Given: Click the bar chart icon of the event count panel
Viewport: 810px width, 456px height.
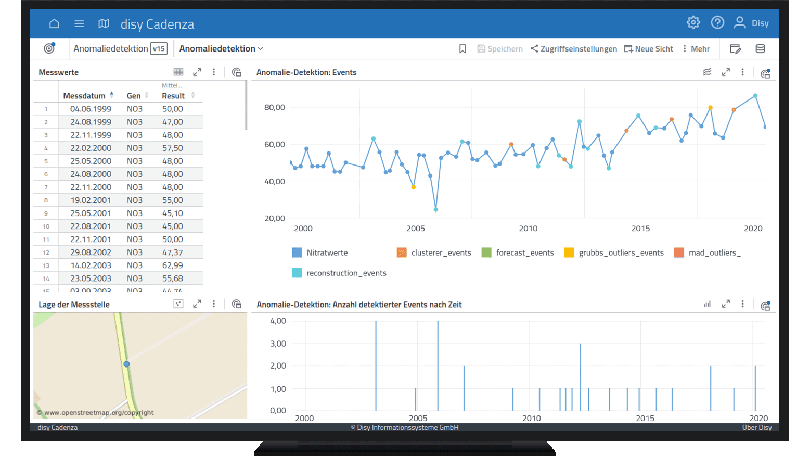Looking at the screenshot, I should (x=707, y=304).
